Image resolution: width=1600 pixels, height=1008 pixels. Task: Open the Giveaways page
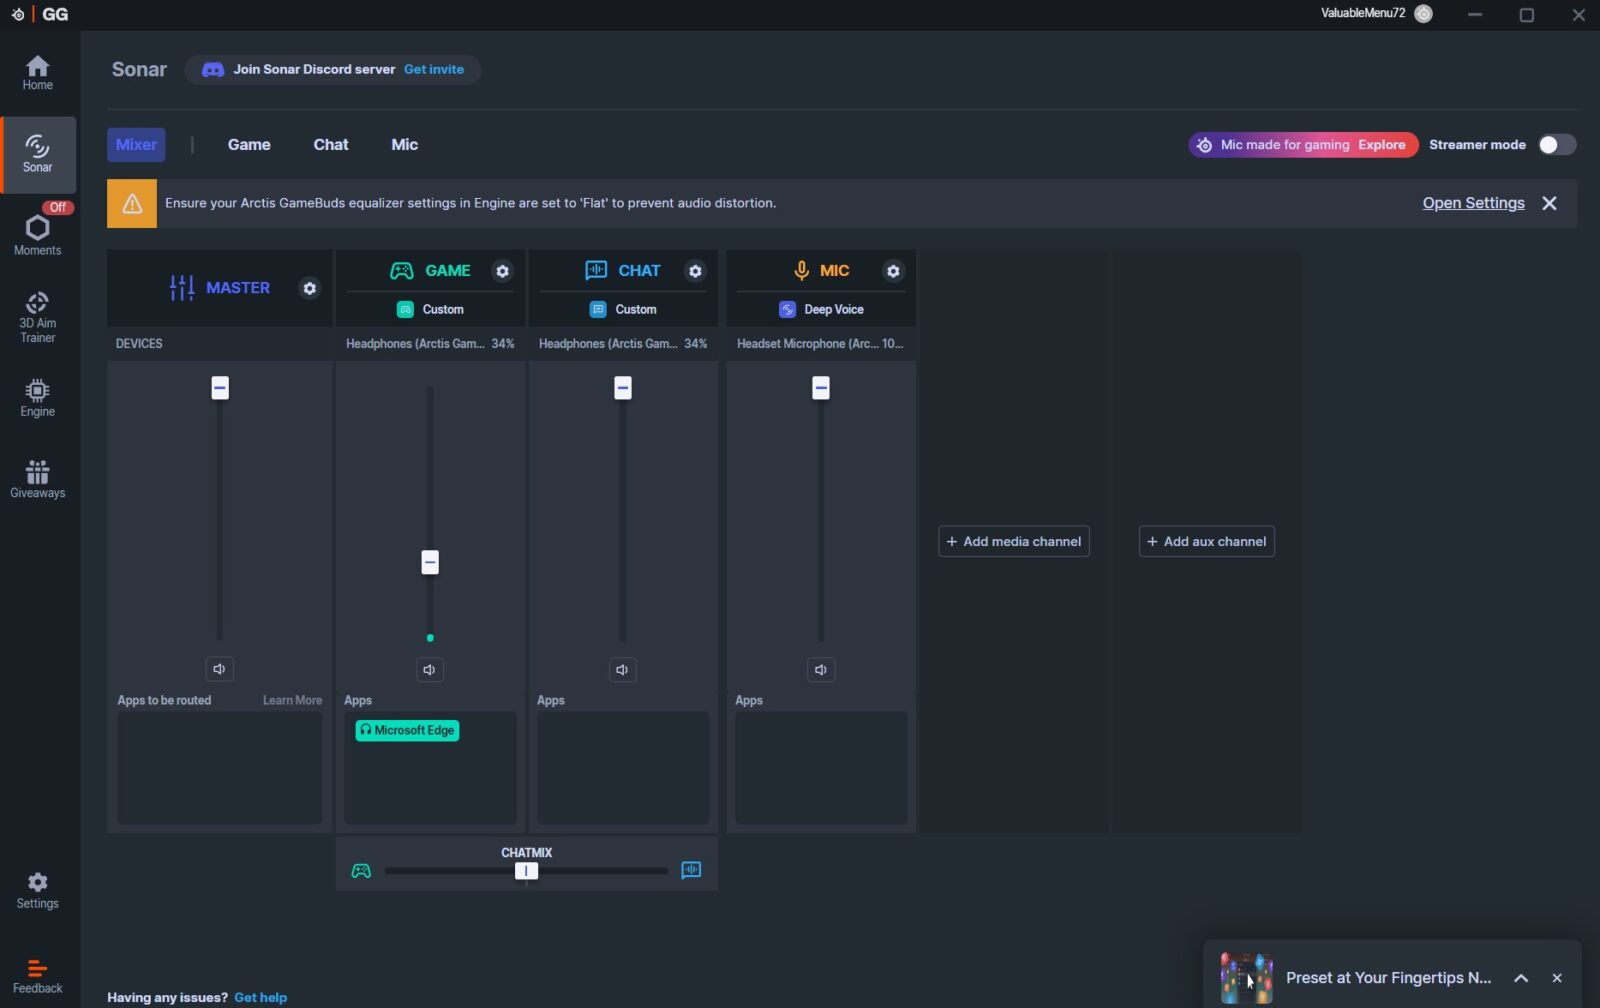pos(37,479)
